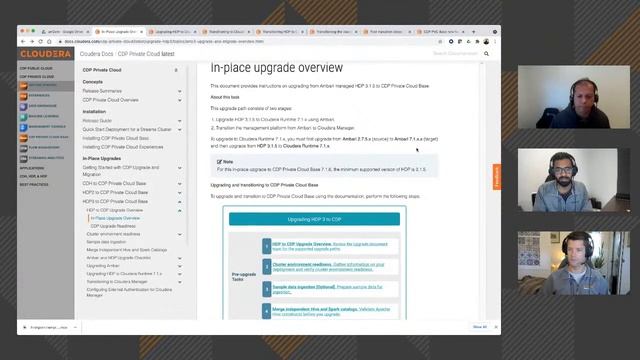Switch to the last tab CDP PvC Base

click(x=441, y=31)
